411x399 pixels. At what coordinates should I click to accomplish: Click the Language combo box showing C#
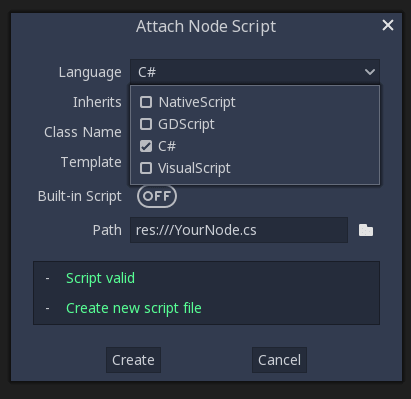(255, 72)
